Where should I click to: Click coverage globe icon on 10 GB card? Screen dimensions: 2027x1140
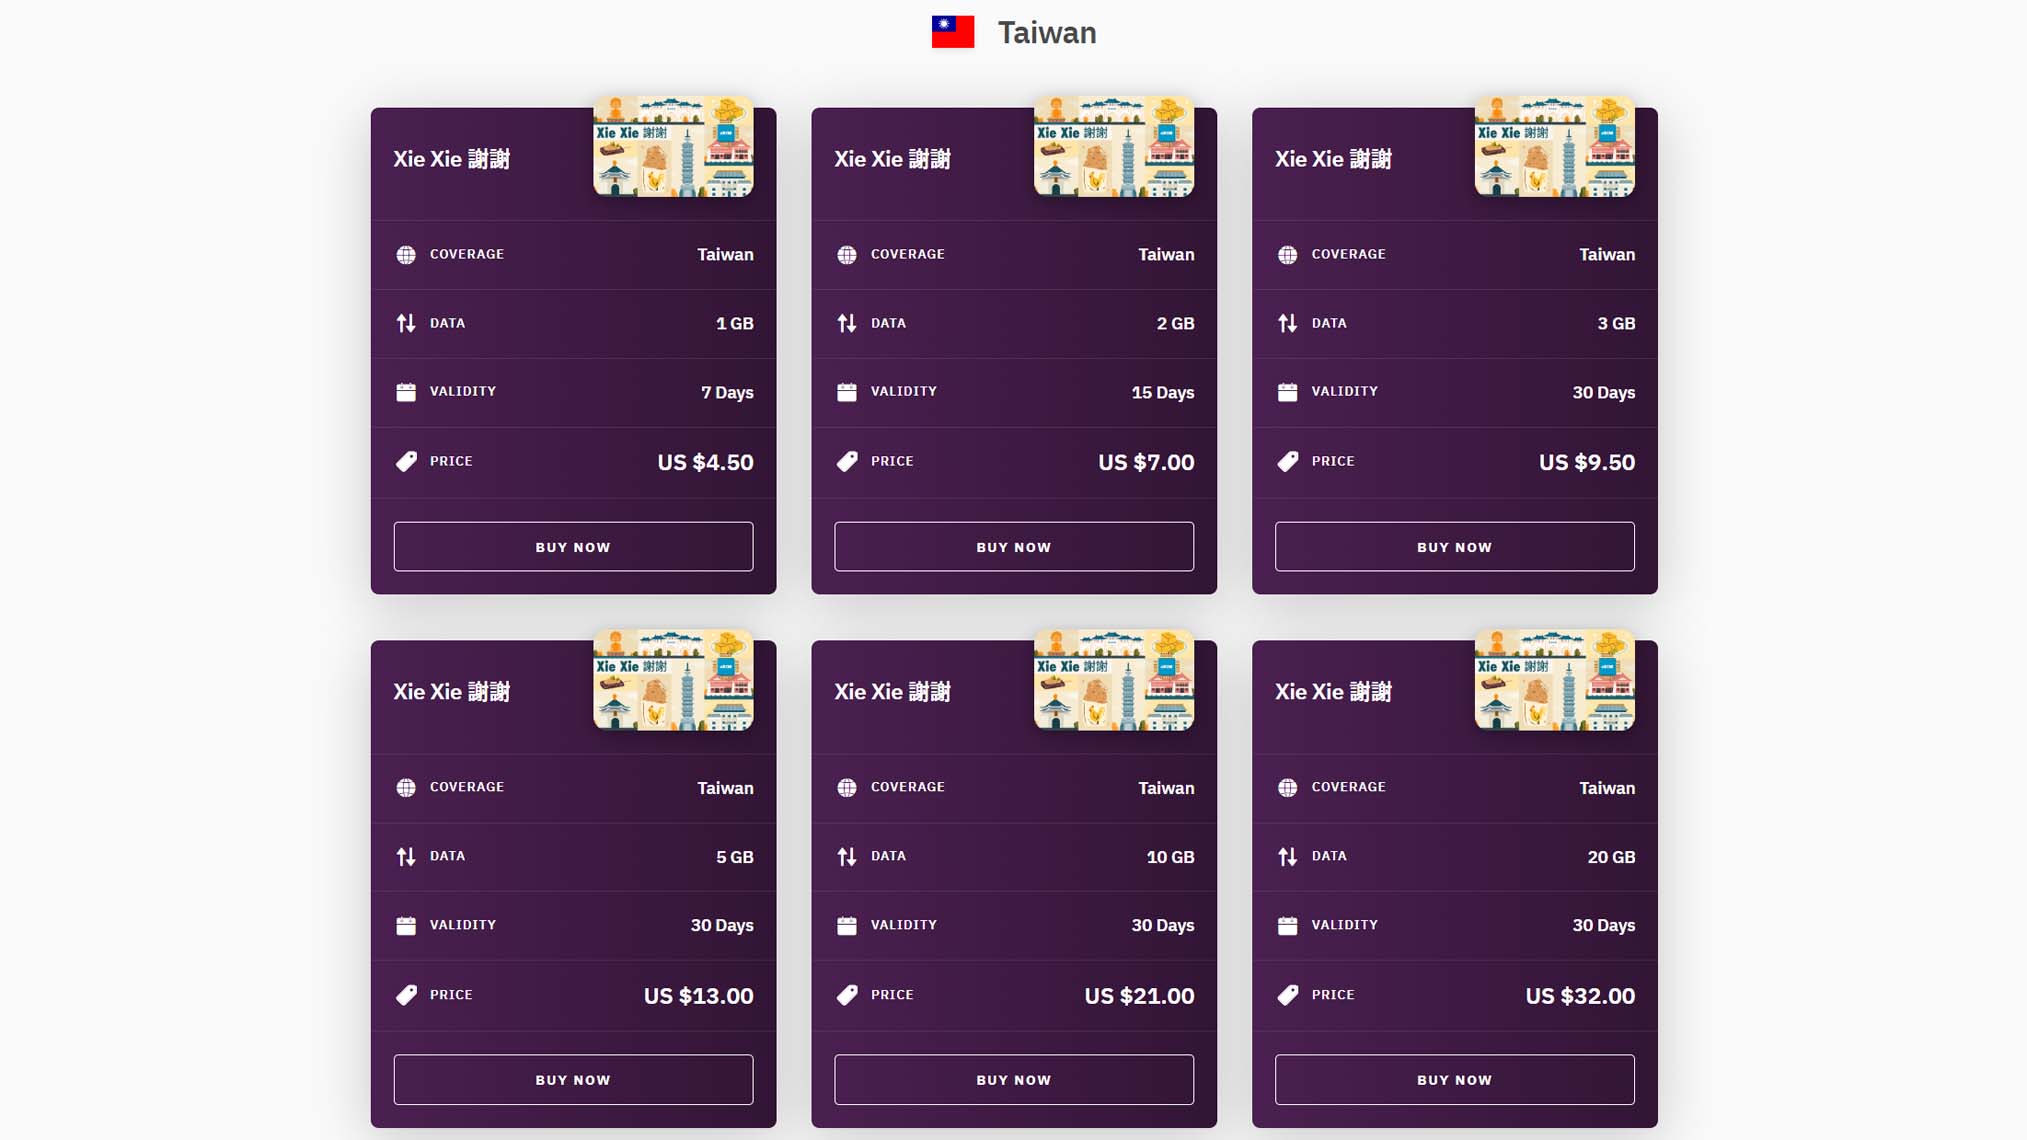pyautogui.click(x=847, y=788)
